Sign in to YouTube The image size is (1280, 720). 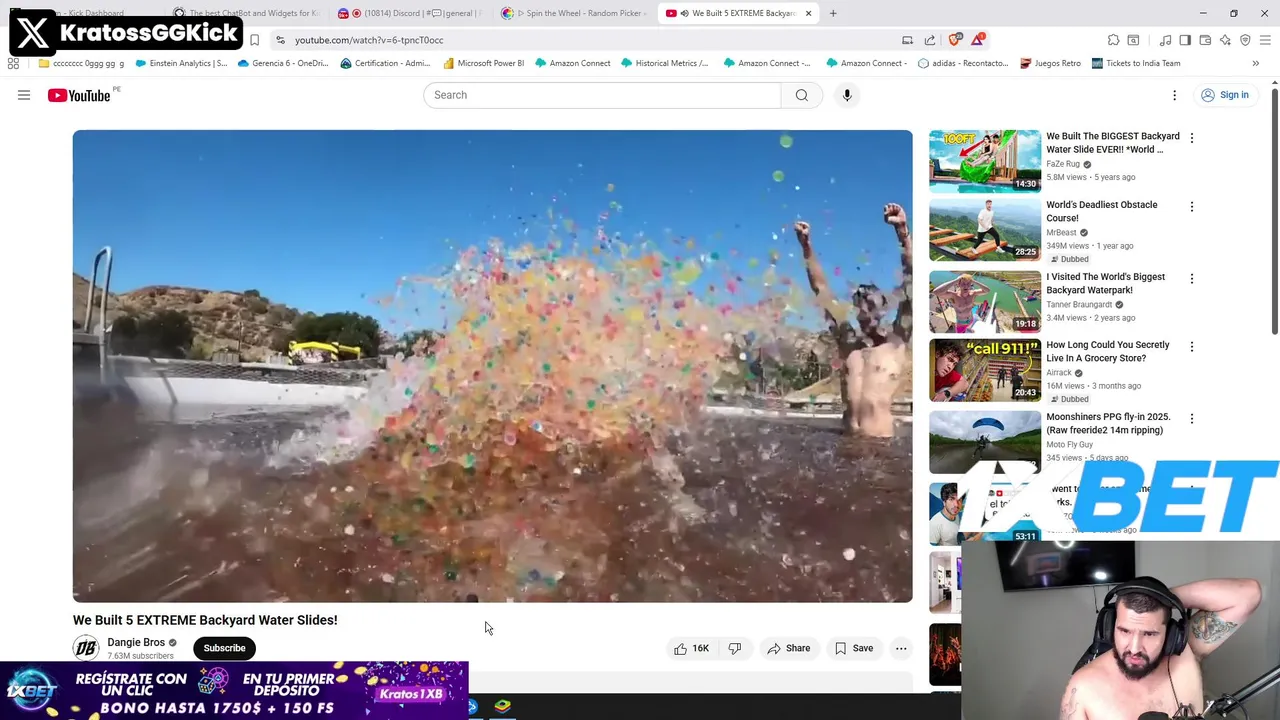click(x=1225, y=95)
